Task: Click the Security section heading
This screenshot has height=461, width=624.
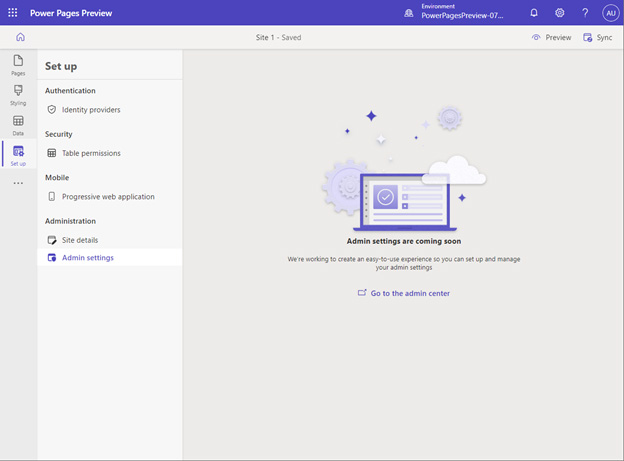Action: point(58,134)
